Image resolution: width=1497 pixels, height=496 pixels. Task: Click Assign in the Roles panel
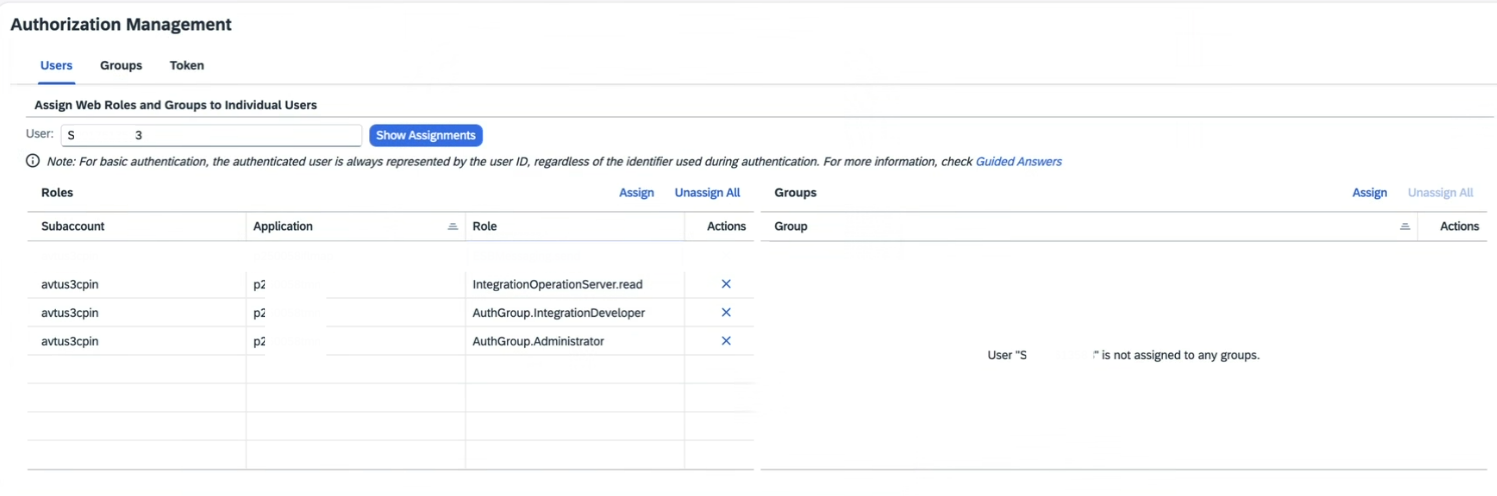click(x=636, y=193)
